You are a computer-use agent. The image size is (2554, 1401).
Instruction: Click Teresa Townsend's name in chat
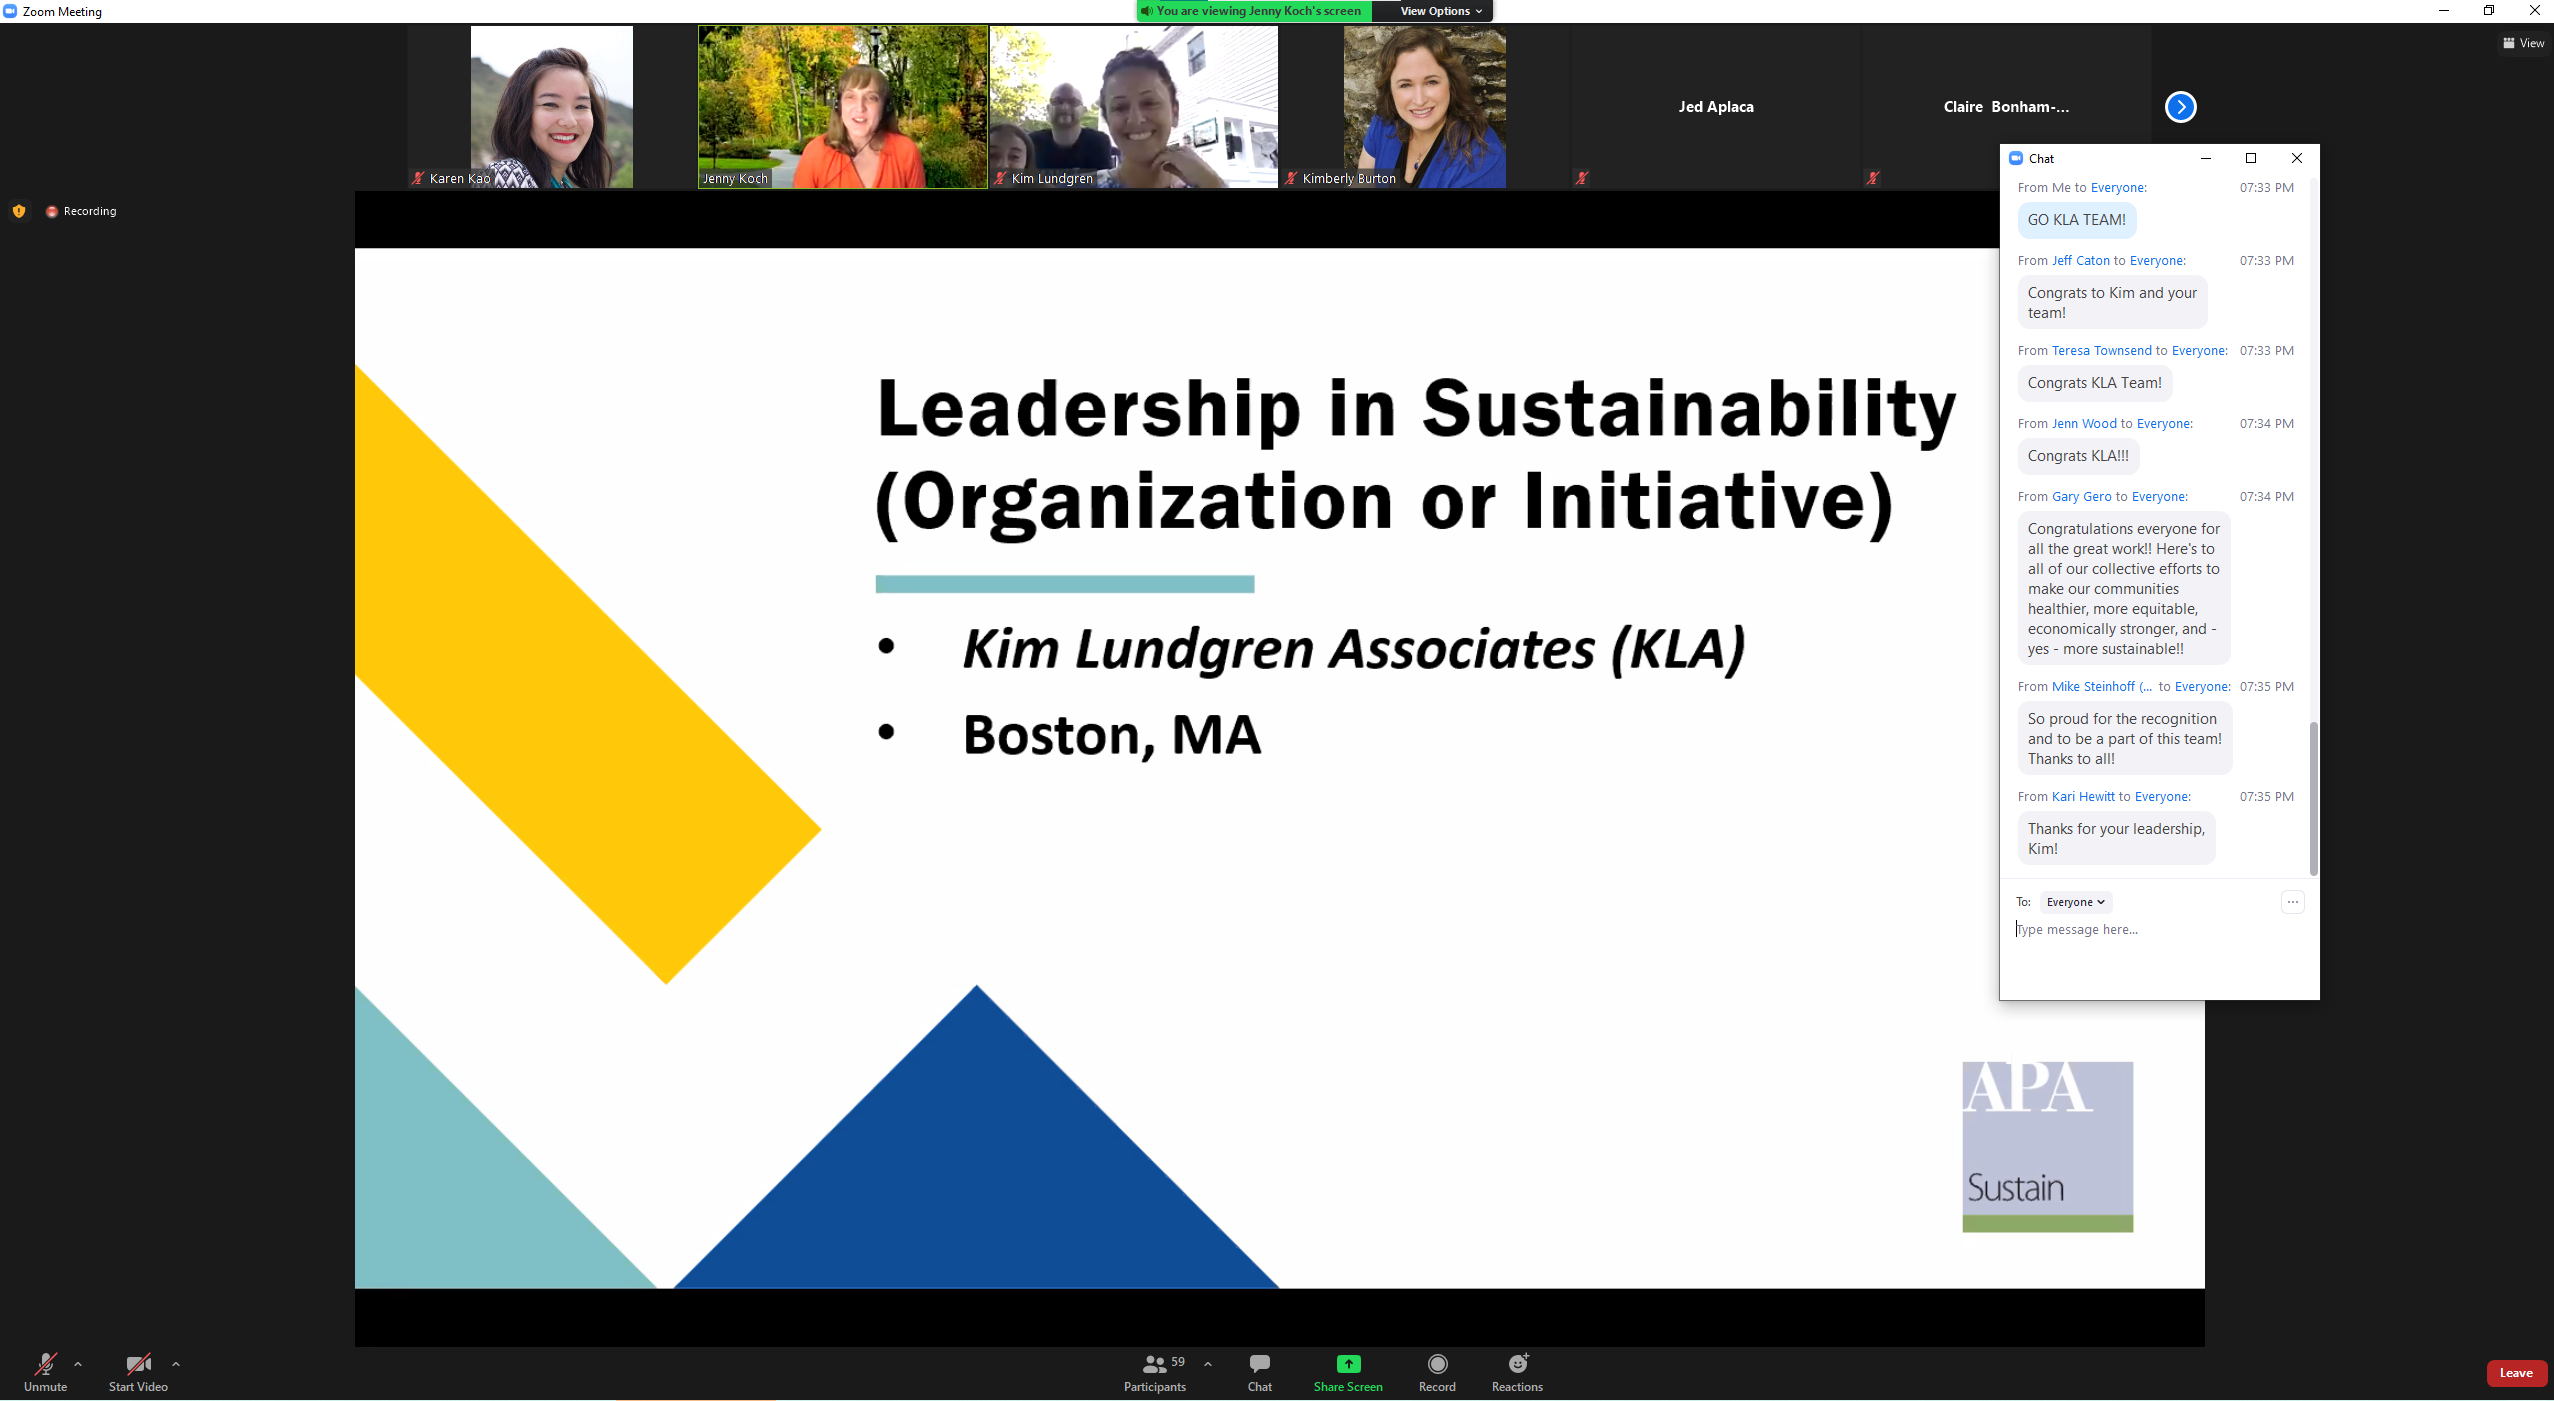(2102, 351)
